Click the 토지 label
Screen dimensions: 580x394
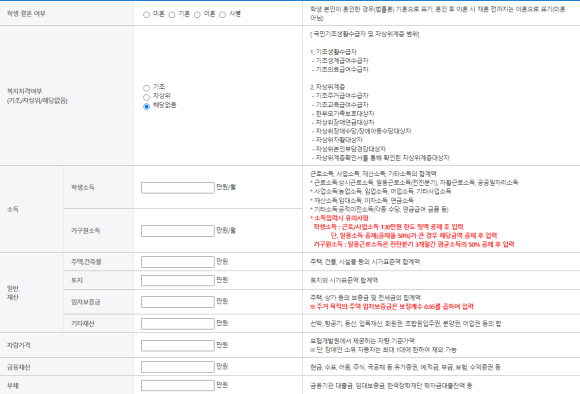77,280
